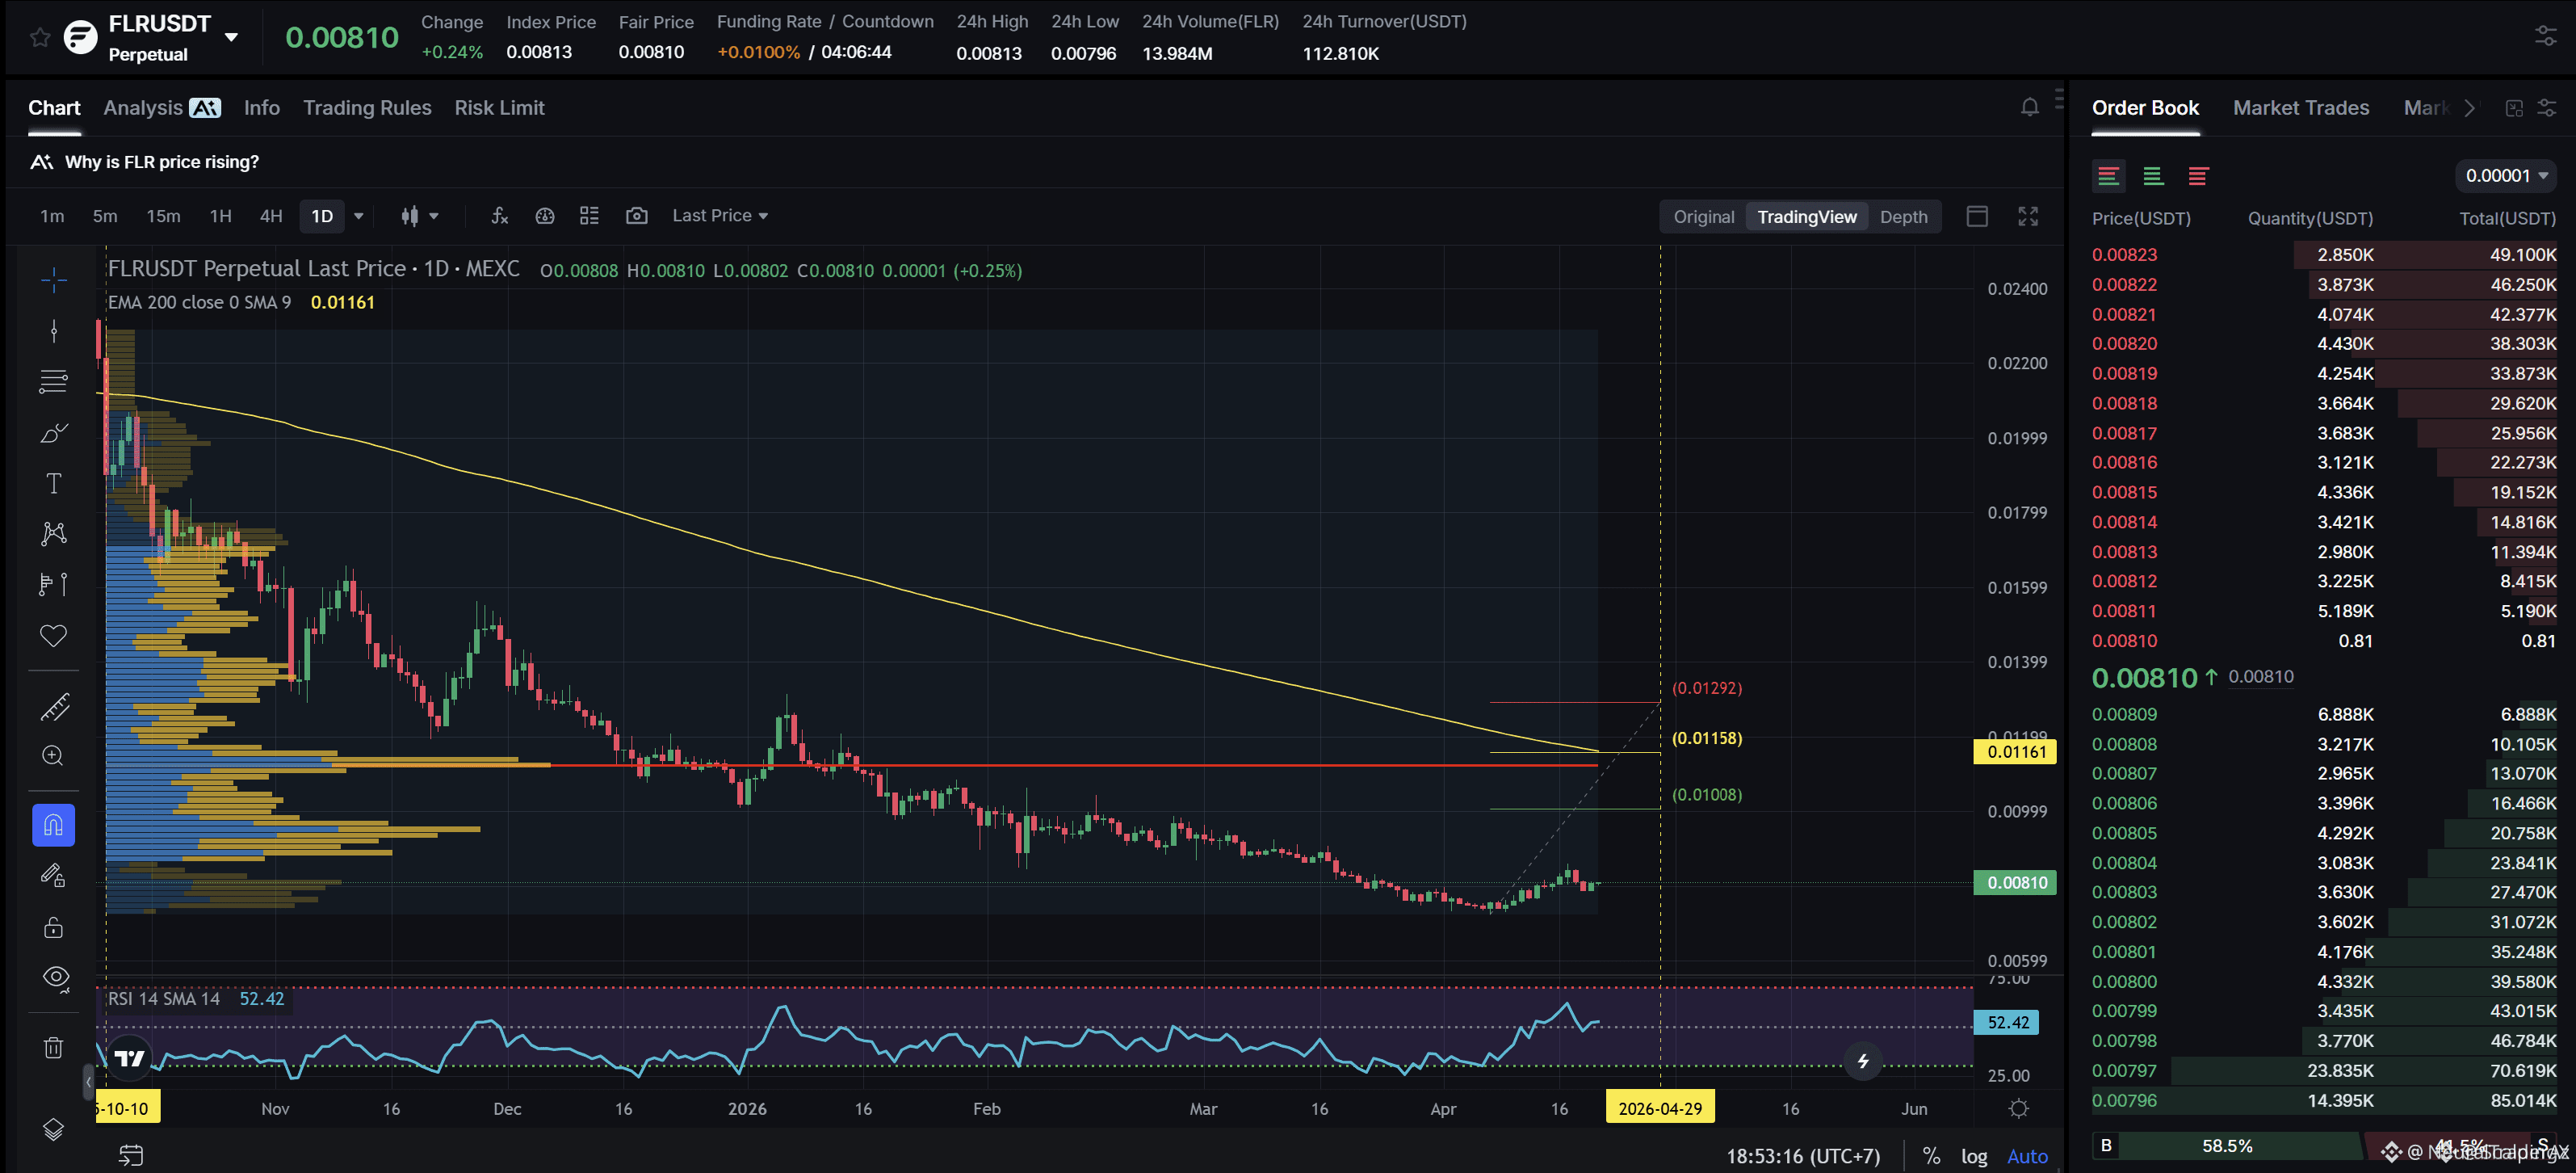The image size is (2576, 1173).
Task: Select the Text annotation tool
Action: [x=54, y=484]
